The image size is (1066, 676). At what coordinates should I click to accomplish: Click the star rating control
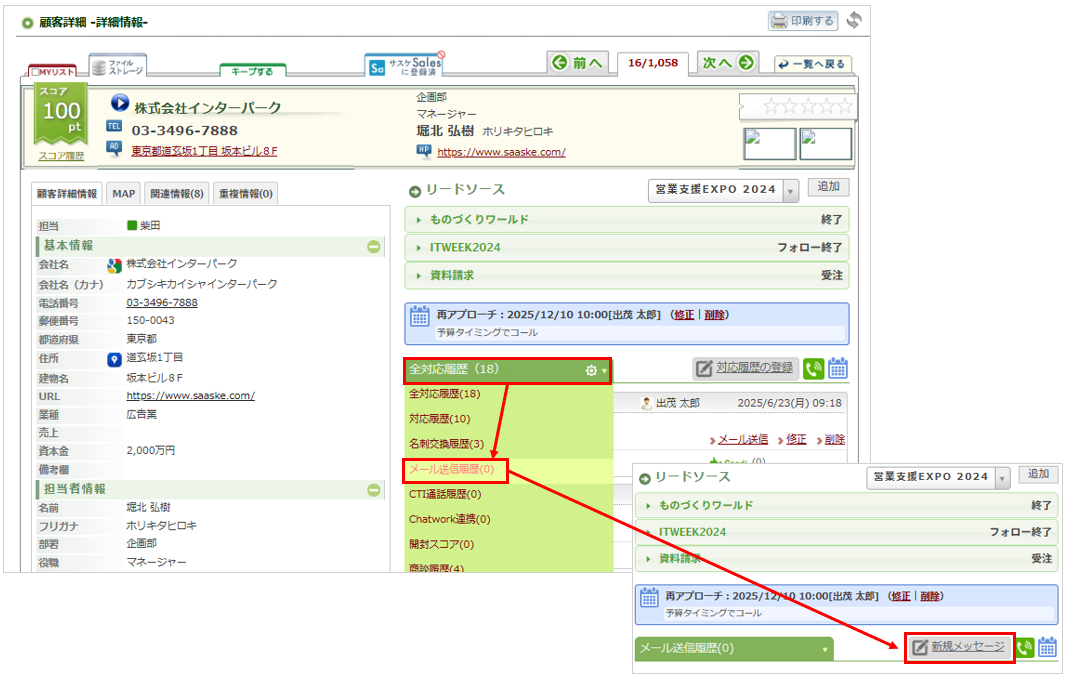pyautogui.click(x=806, y=106)
